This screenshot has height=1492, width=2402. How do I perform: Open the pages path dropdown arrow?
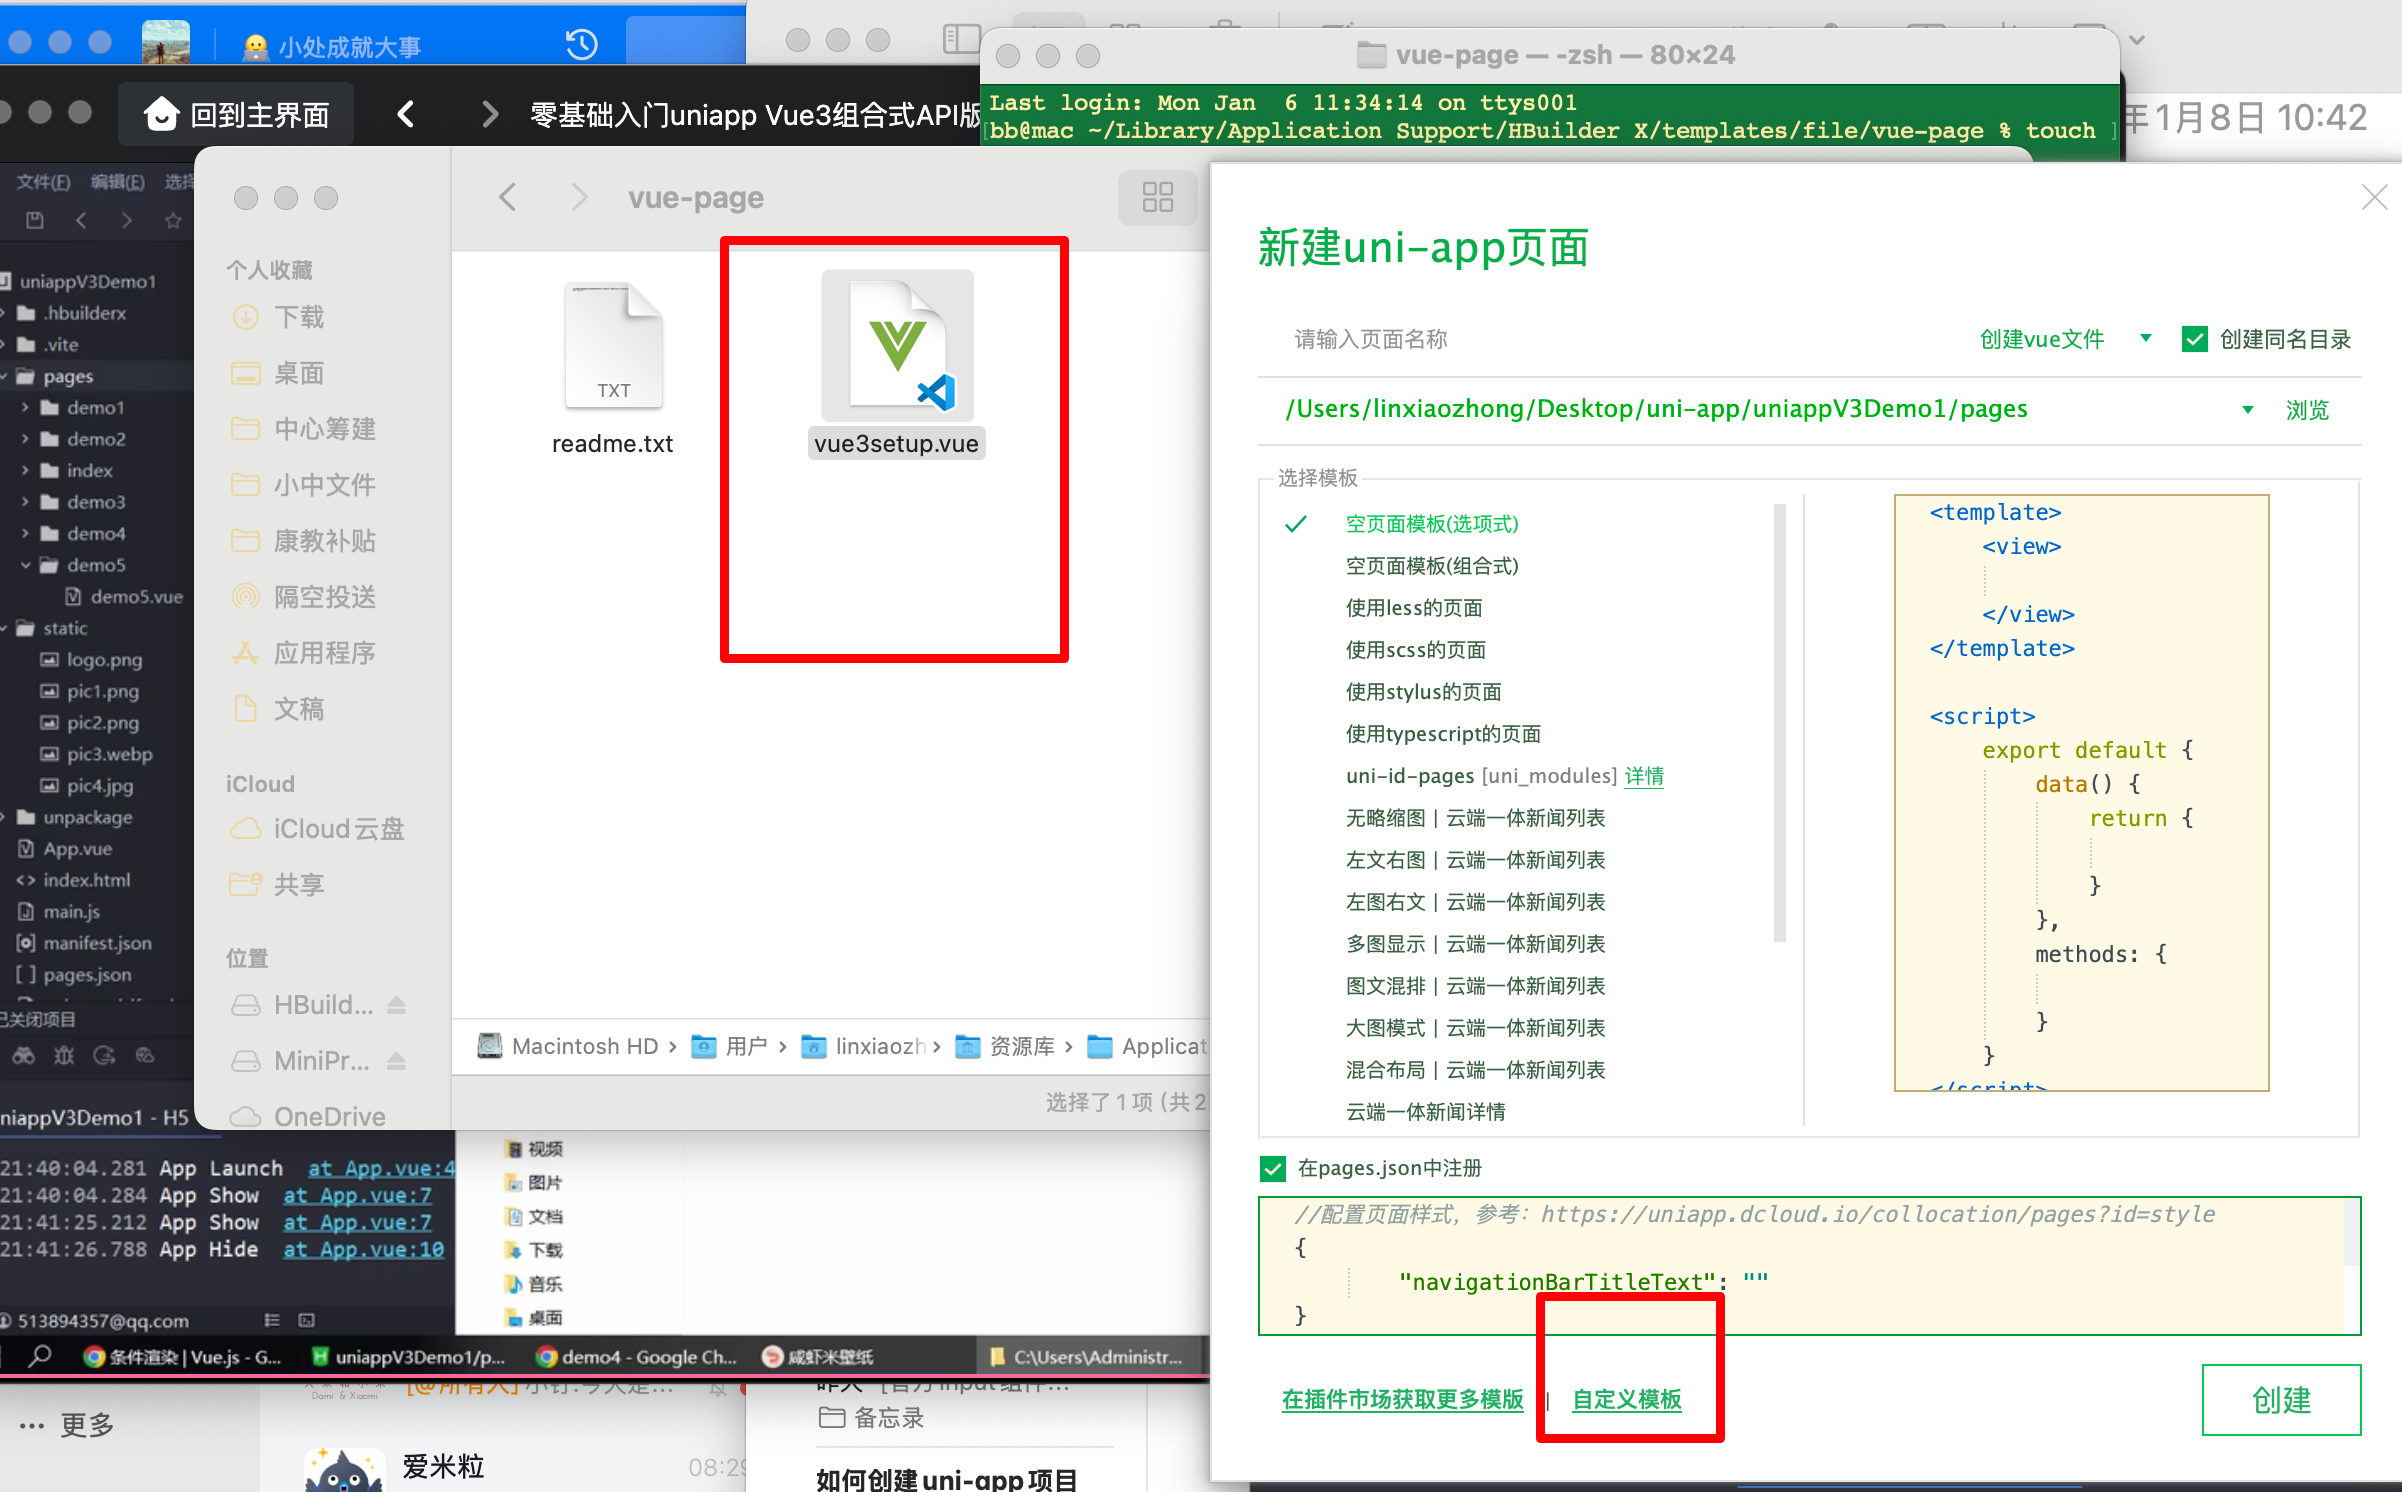tap(2247, 409)
